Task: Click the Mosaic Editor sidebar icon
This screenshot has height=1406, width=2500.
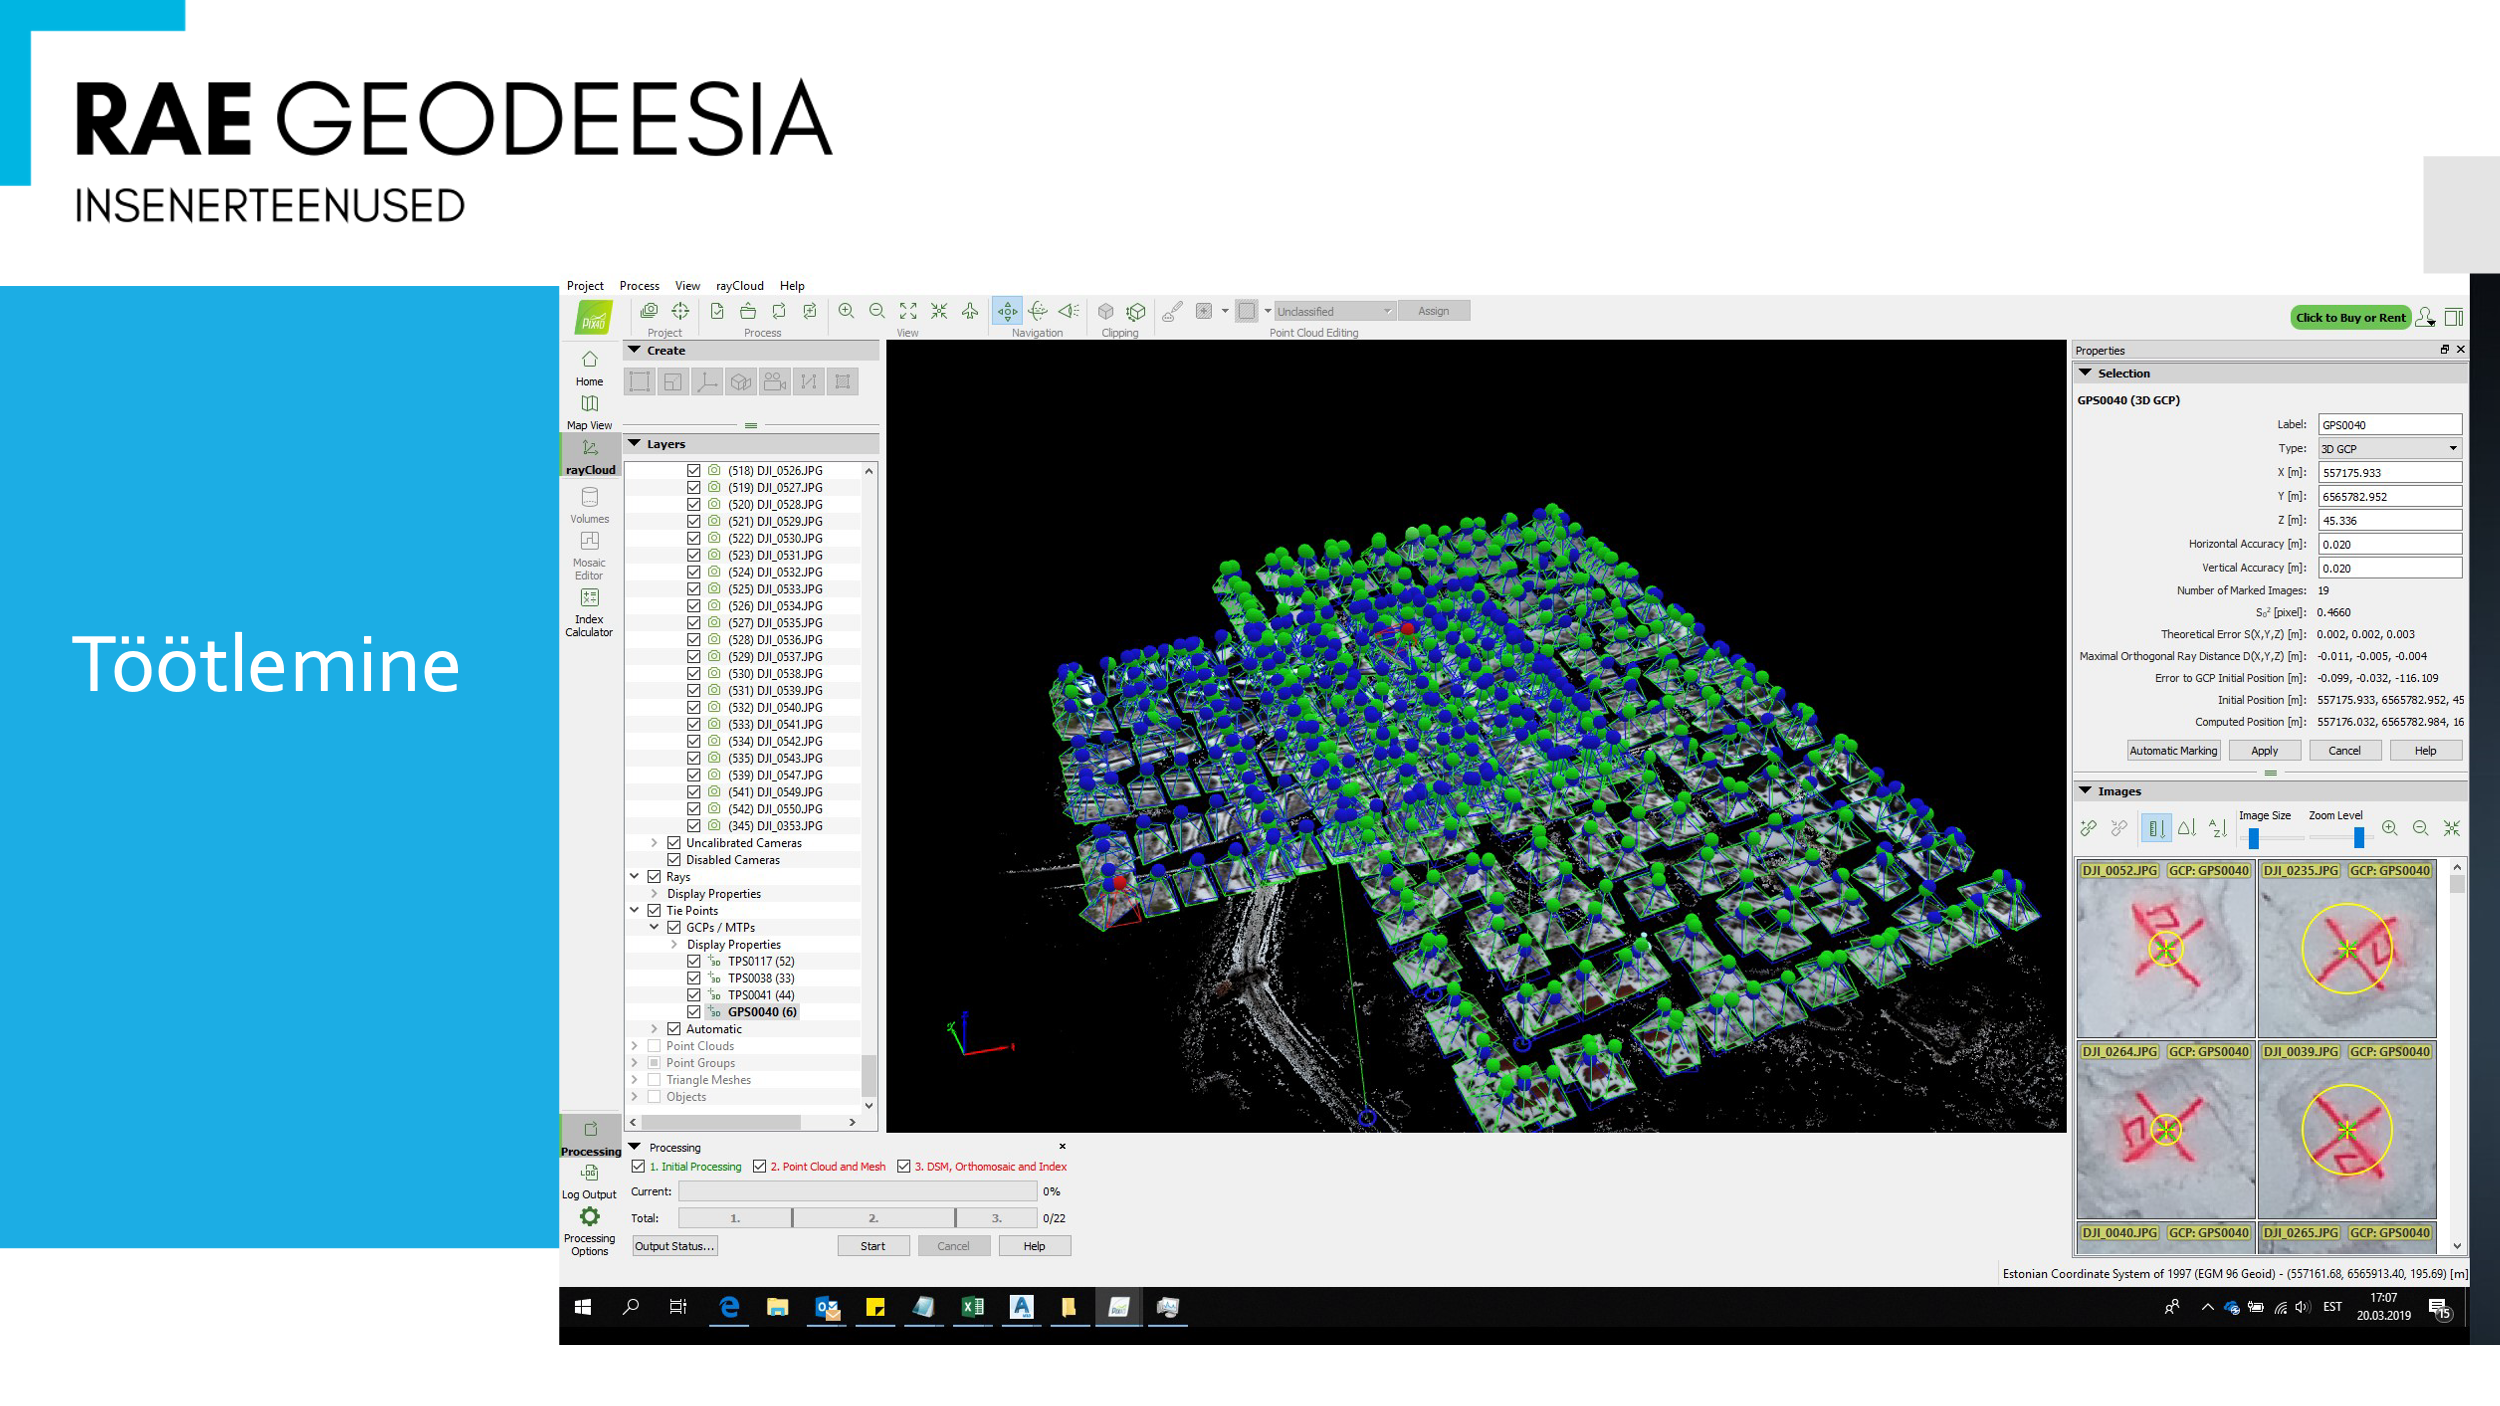Action: tap(589, 542)
